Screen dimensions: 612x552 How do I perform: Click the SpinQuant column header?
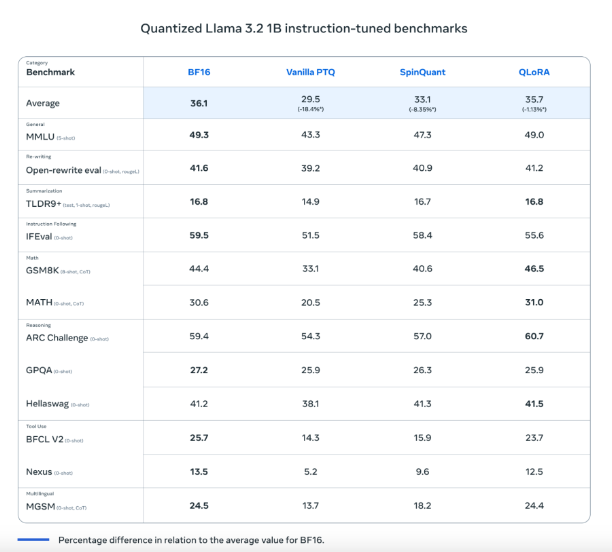pyautogui.click(x=422, y=72)
